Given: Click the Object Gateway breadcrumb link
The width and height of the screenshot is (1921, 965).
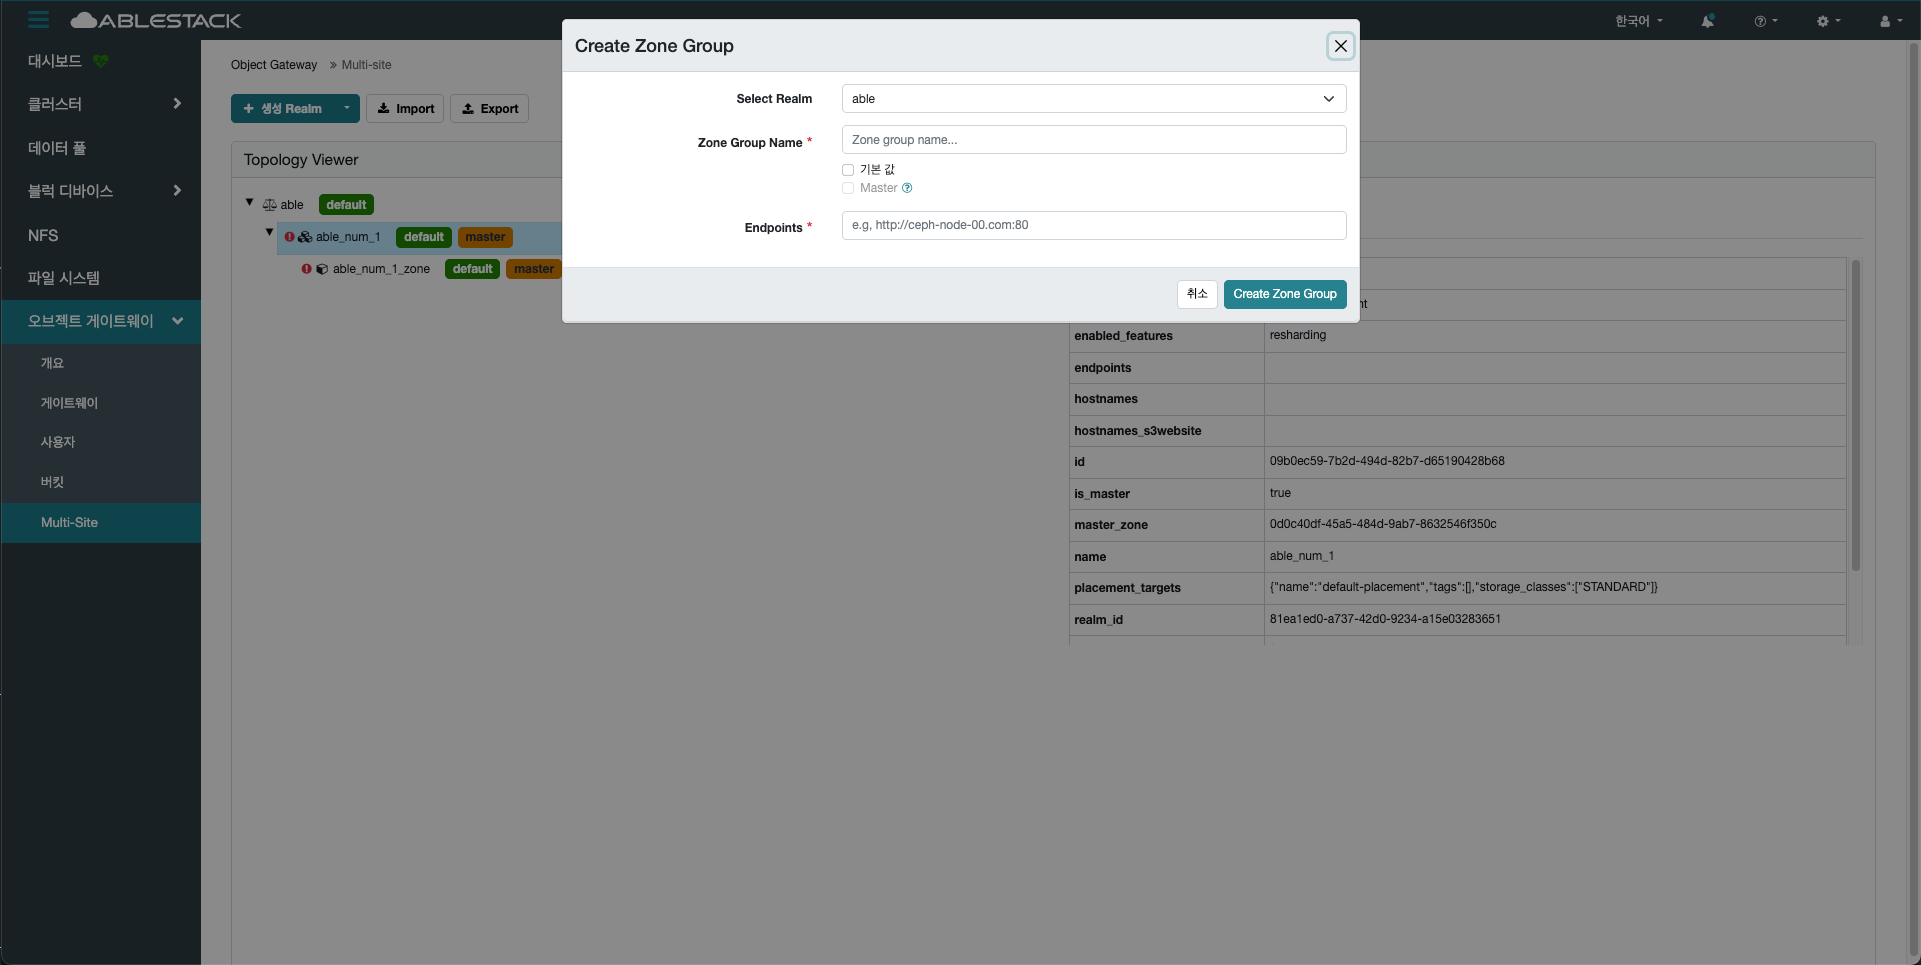Looking at the screenshot, I should pyautogui.click(x=274, y=65).
